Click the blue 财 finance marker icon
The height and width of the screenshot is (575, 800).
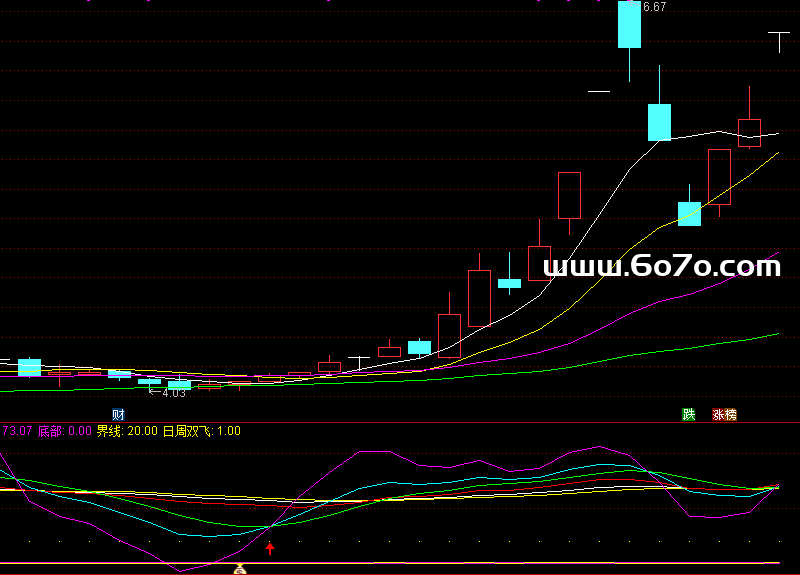pos(118,414)
